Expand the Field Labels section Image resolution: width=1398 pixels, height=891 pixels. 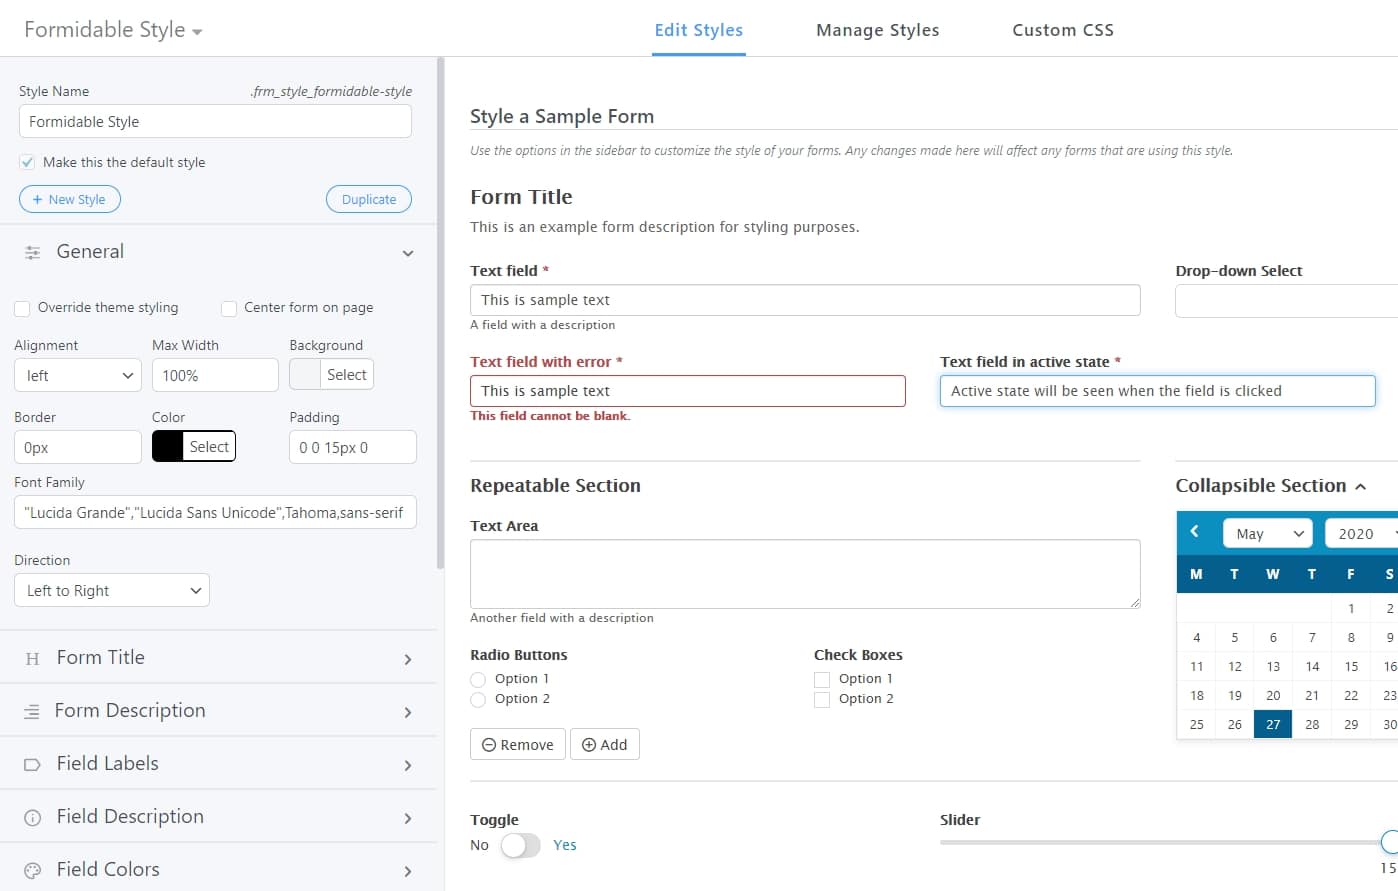point(408,766)
